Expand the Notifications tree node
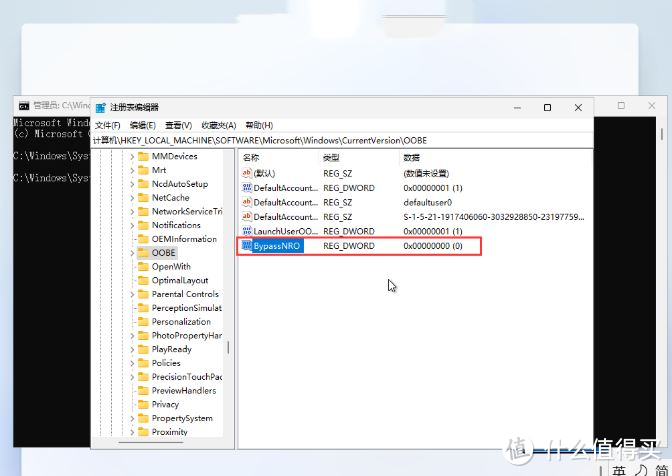Screen dimensions: 672x476 (132, 225)
